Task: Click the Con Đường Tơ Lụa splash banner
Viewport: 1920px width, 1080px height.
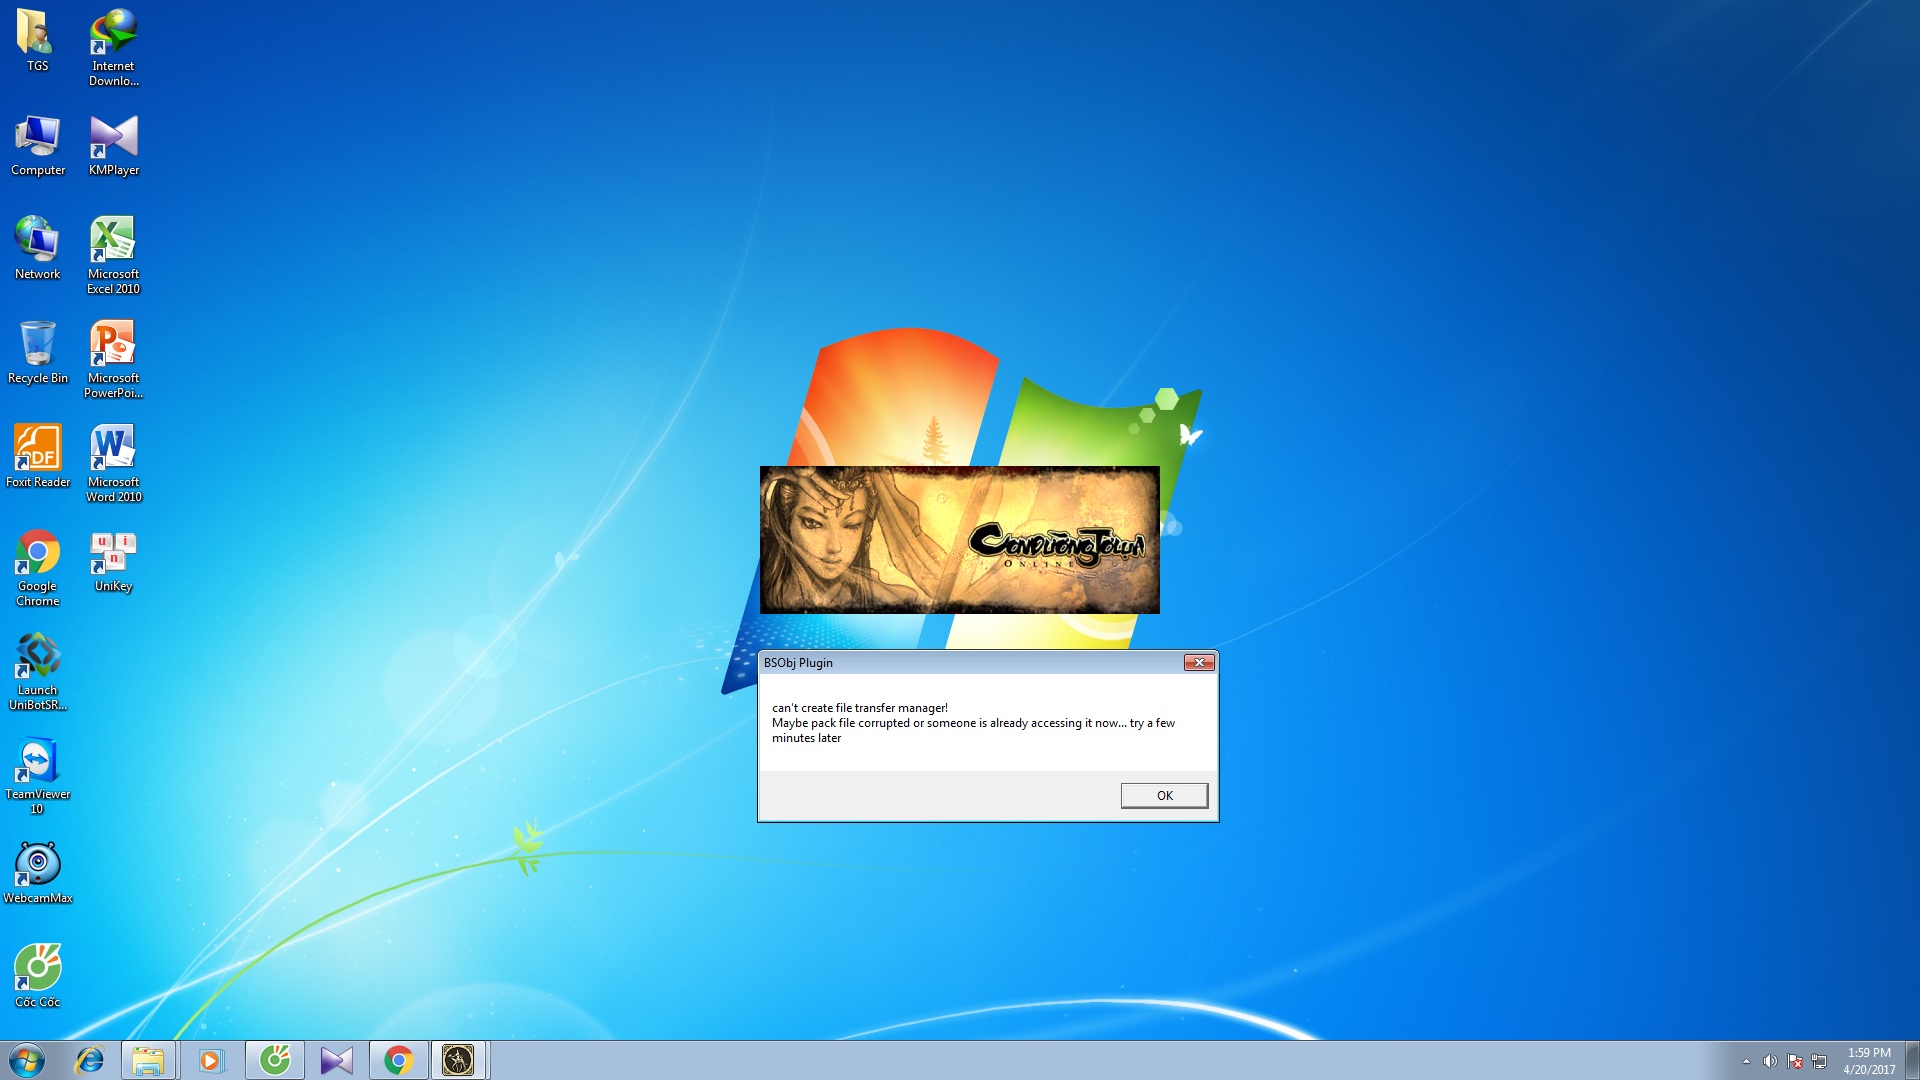Action: pos(960,540)
